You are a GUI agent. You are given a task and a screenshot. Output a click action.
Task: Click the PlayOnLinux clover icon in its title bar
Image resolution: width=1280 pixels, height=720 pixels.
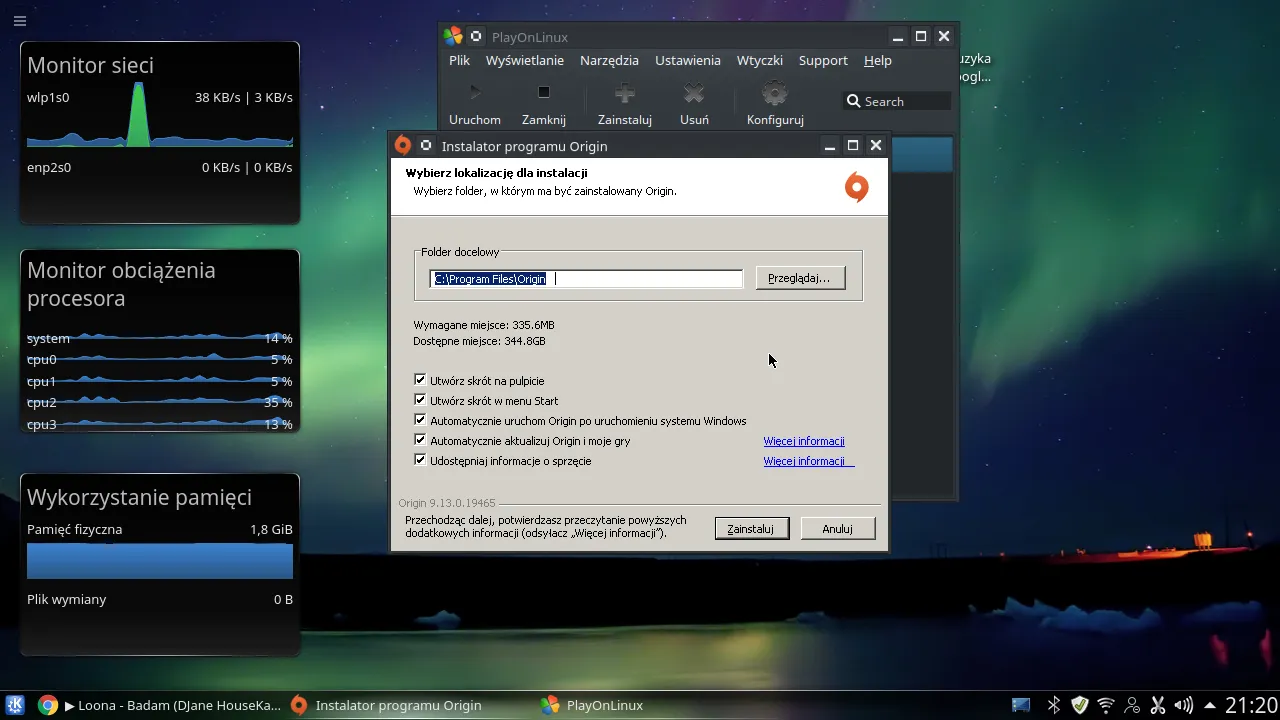(453, 36)
